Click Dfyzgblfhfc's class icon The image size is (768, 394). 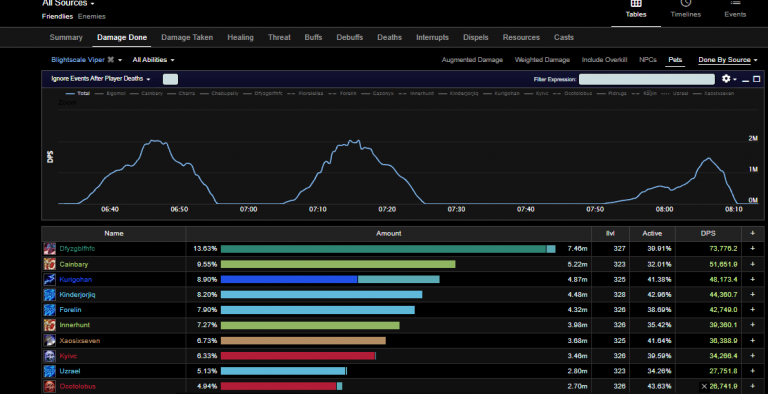(x=49, y=248)
